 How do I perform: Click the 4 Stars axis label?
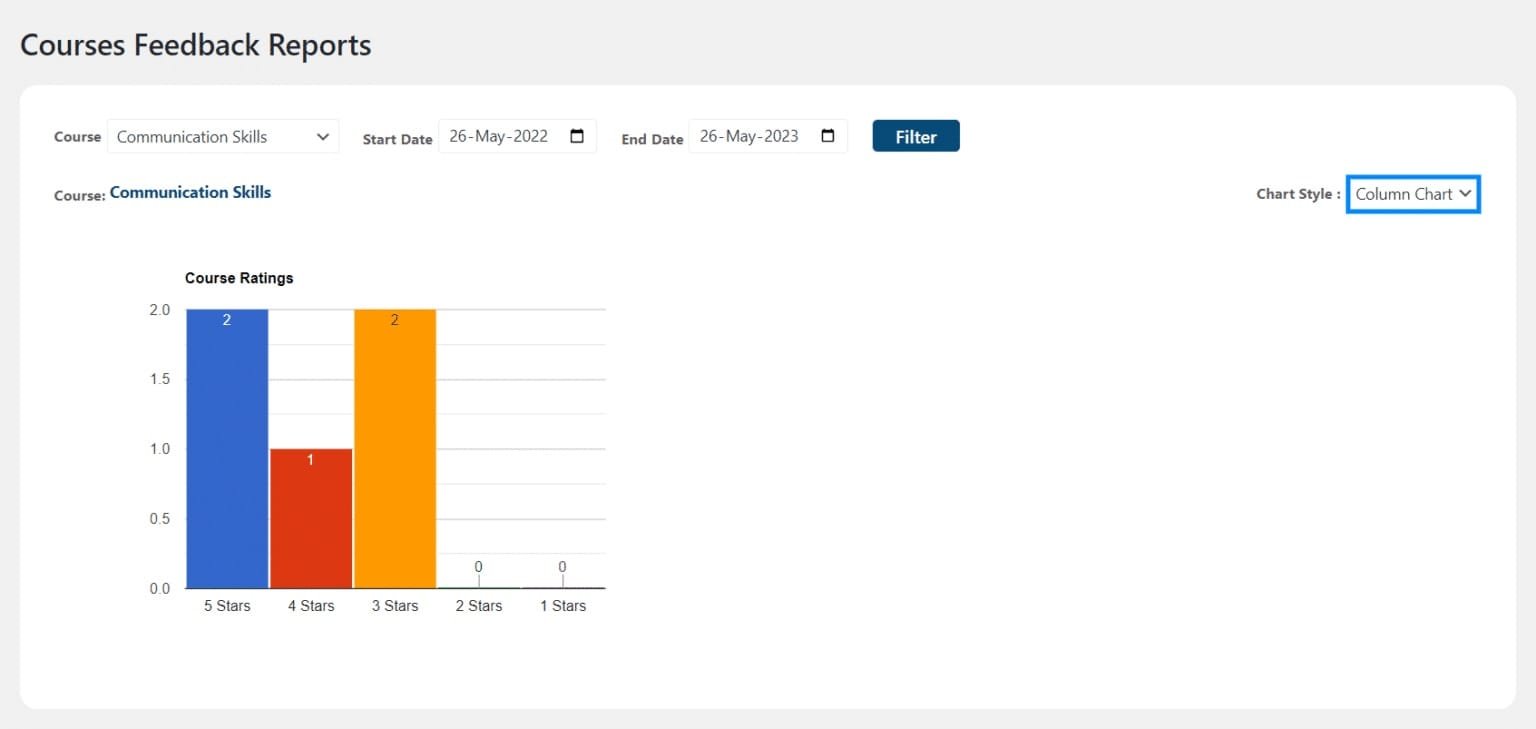pyautogui.click(x=311, y=606)
